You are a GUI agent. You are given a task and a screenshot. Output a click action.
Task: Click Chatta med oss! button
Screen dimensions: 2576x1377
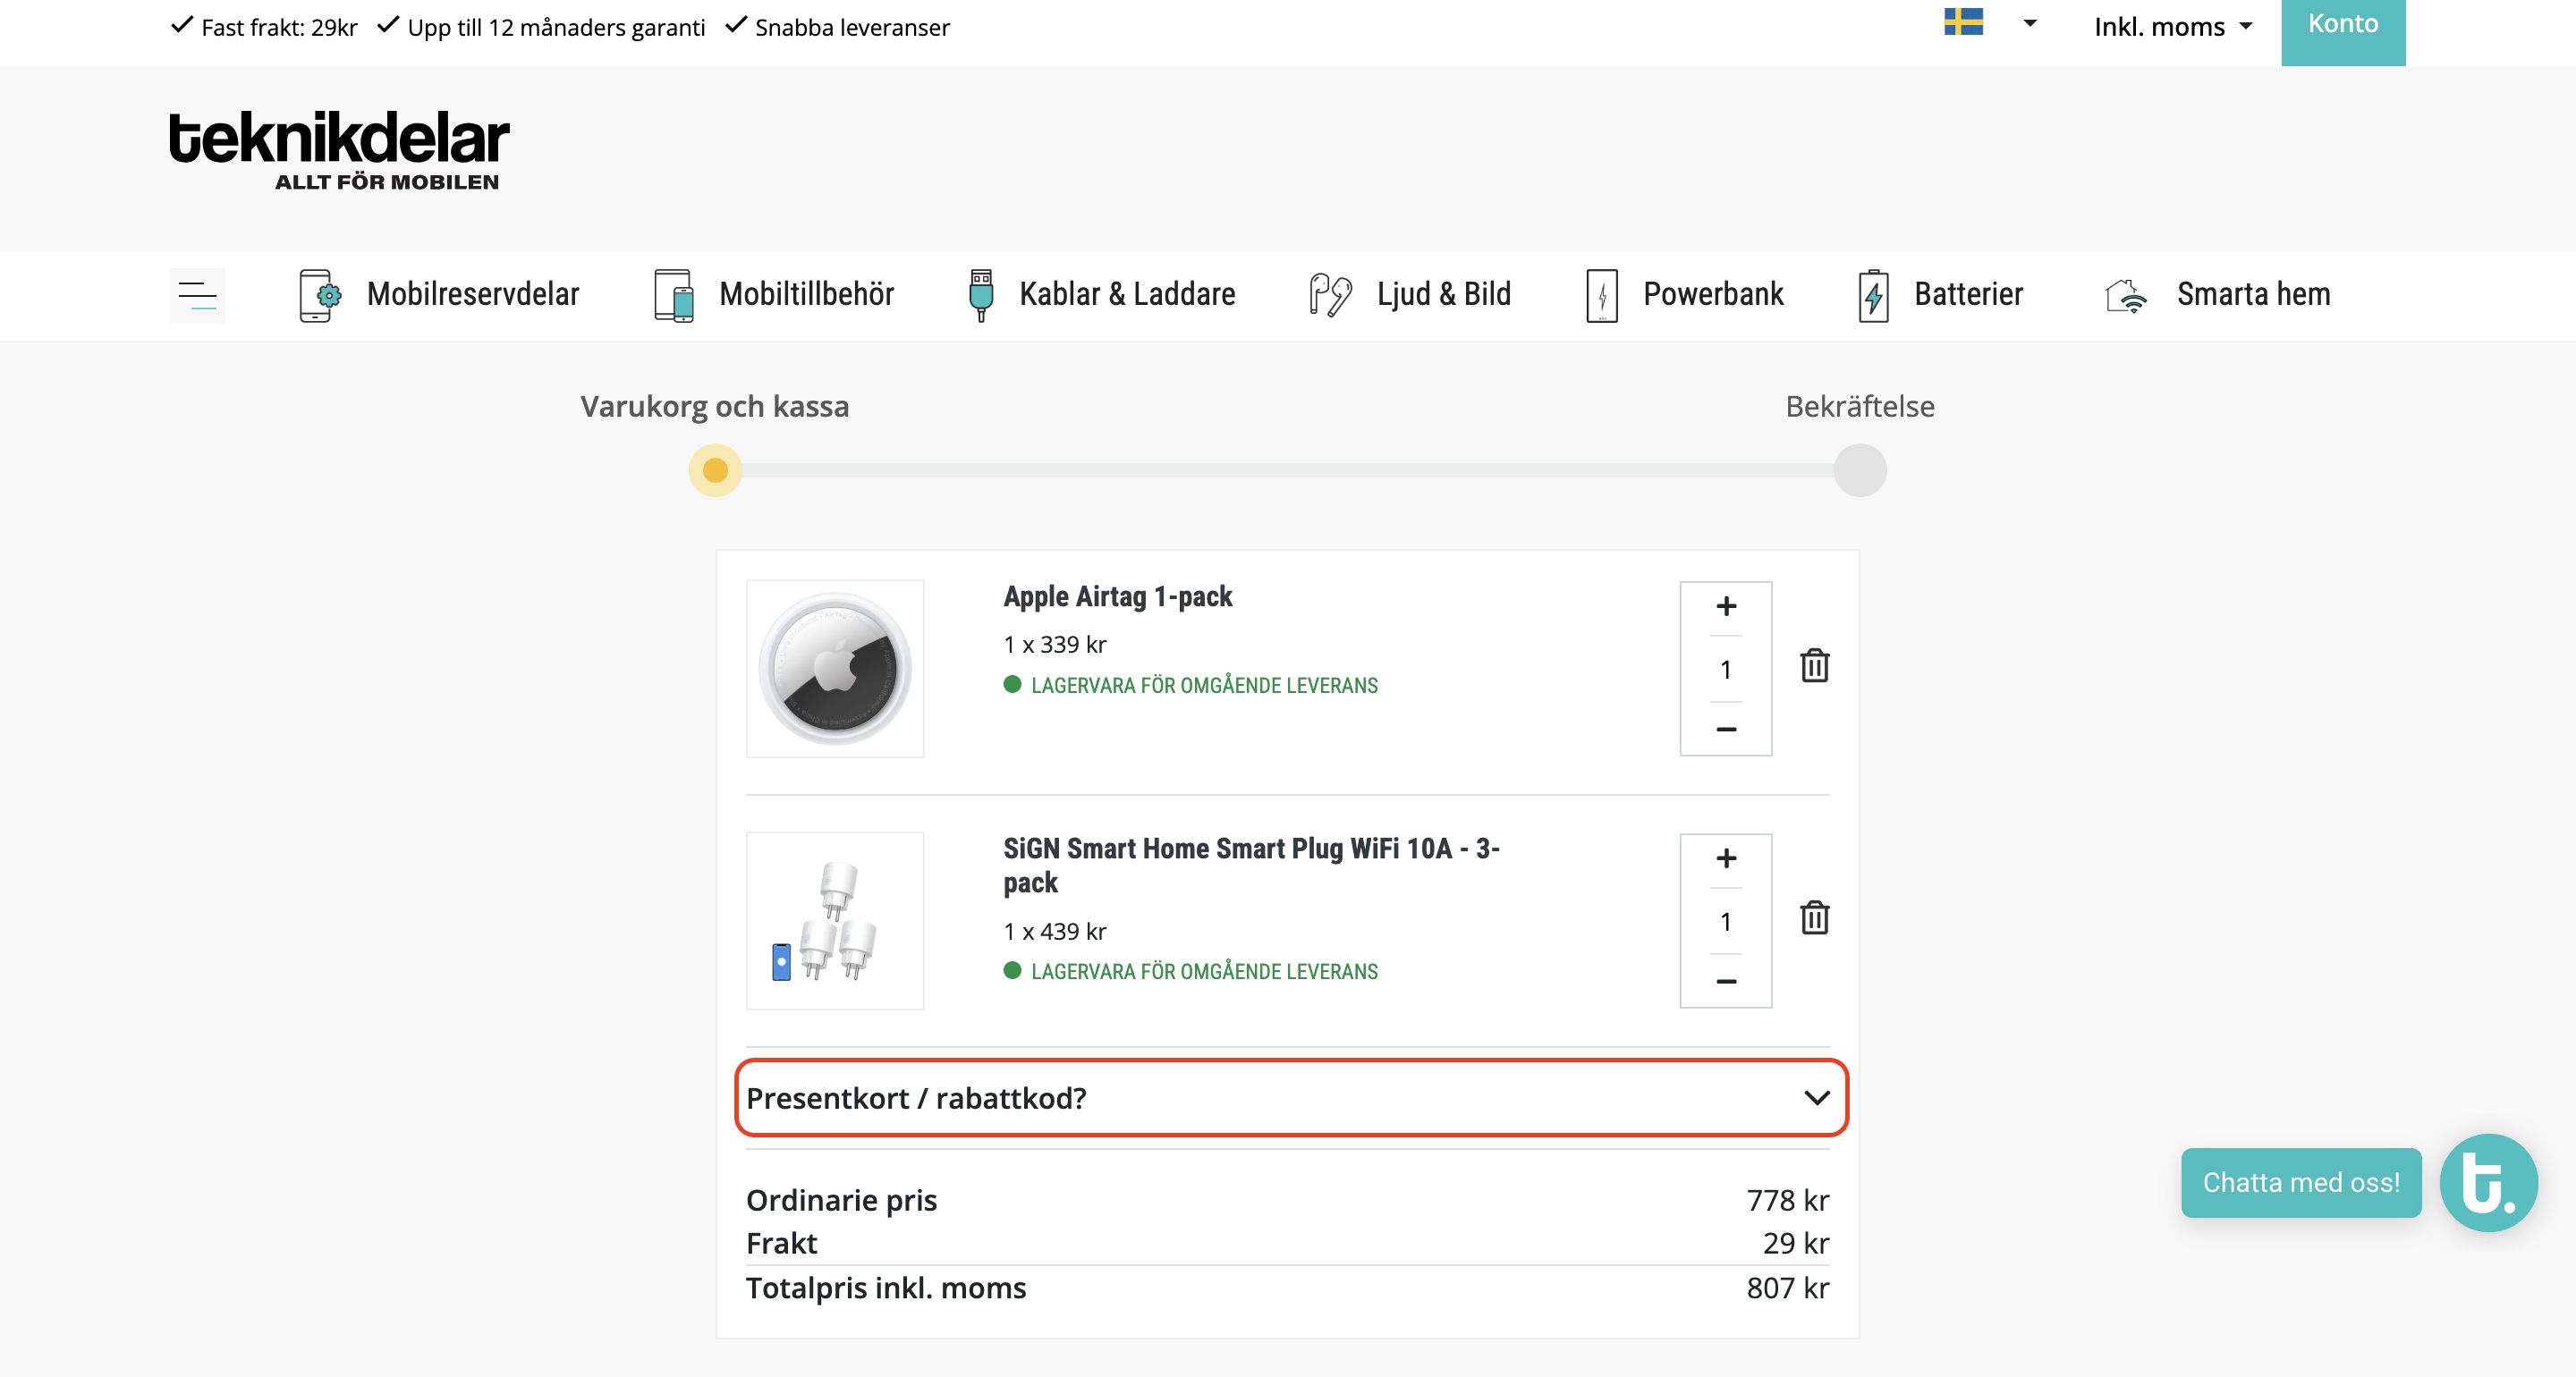2300,1183
